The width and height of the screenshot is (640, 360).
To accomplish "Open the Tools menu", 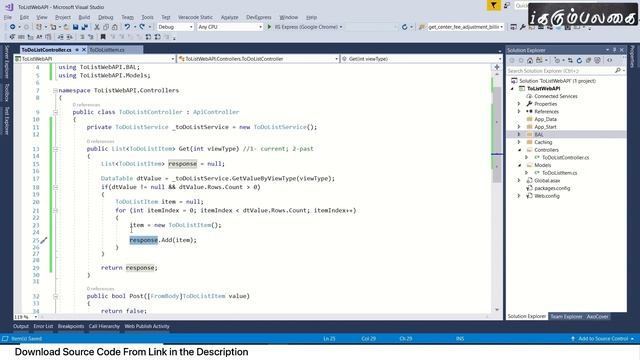I will pos(147,17).
